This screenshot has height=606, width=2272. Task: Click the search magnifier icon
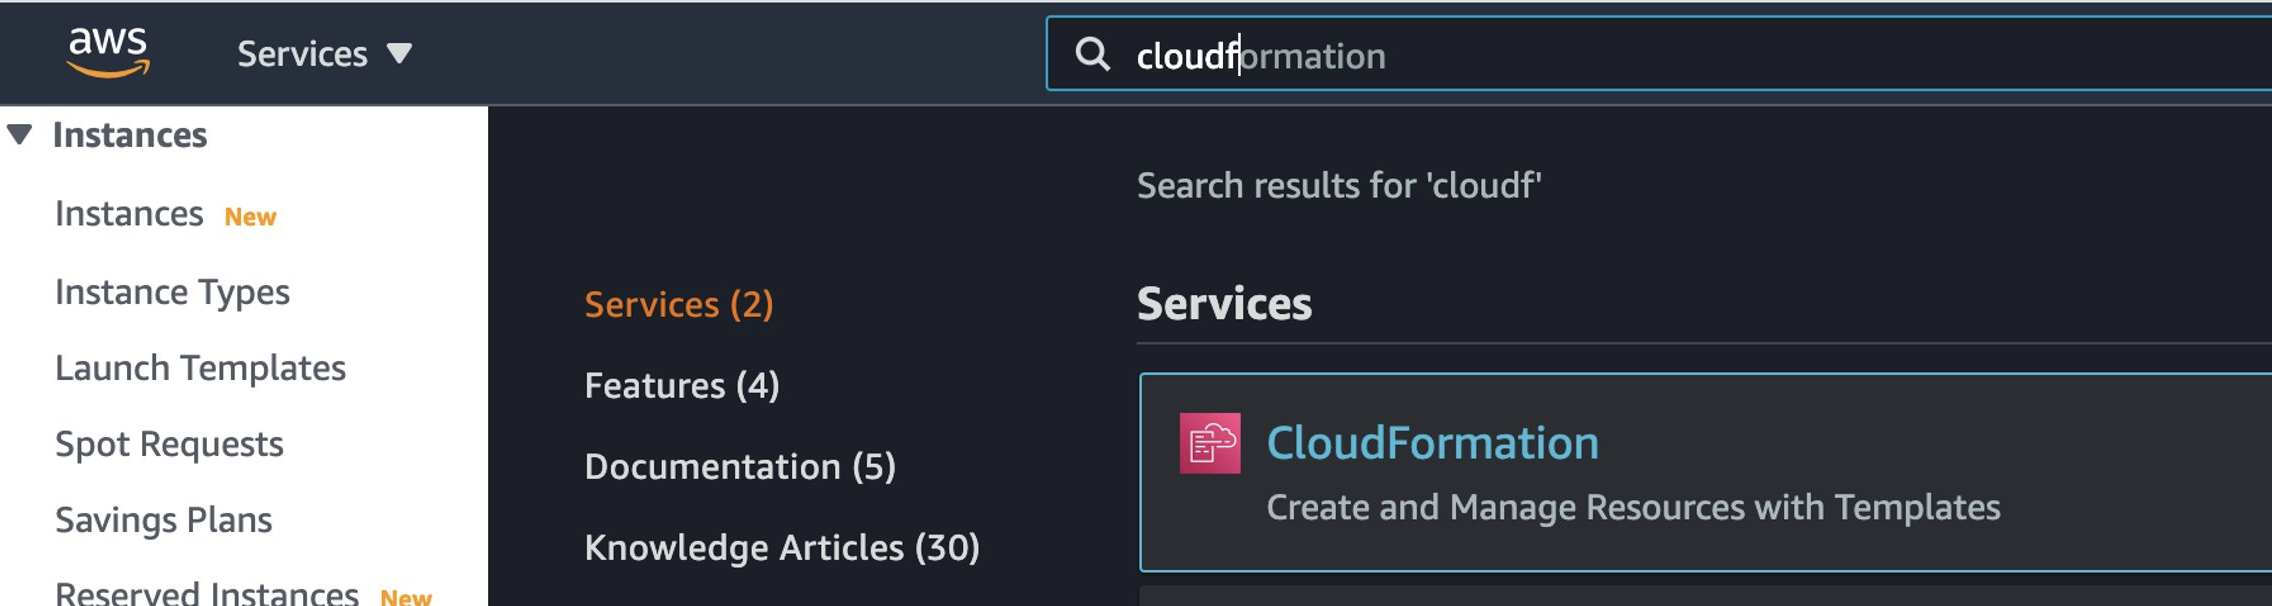[1092, 54]
